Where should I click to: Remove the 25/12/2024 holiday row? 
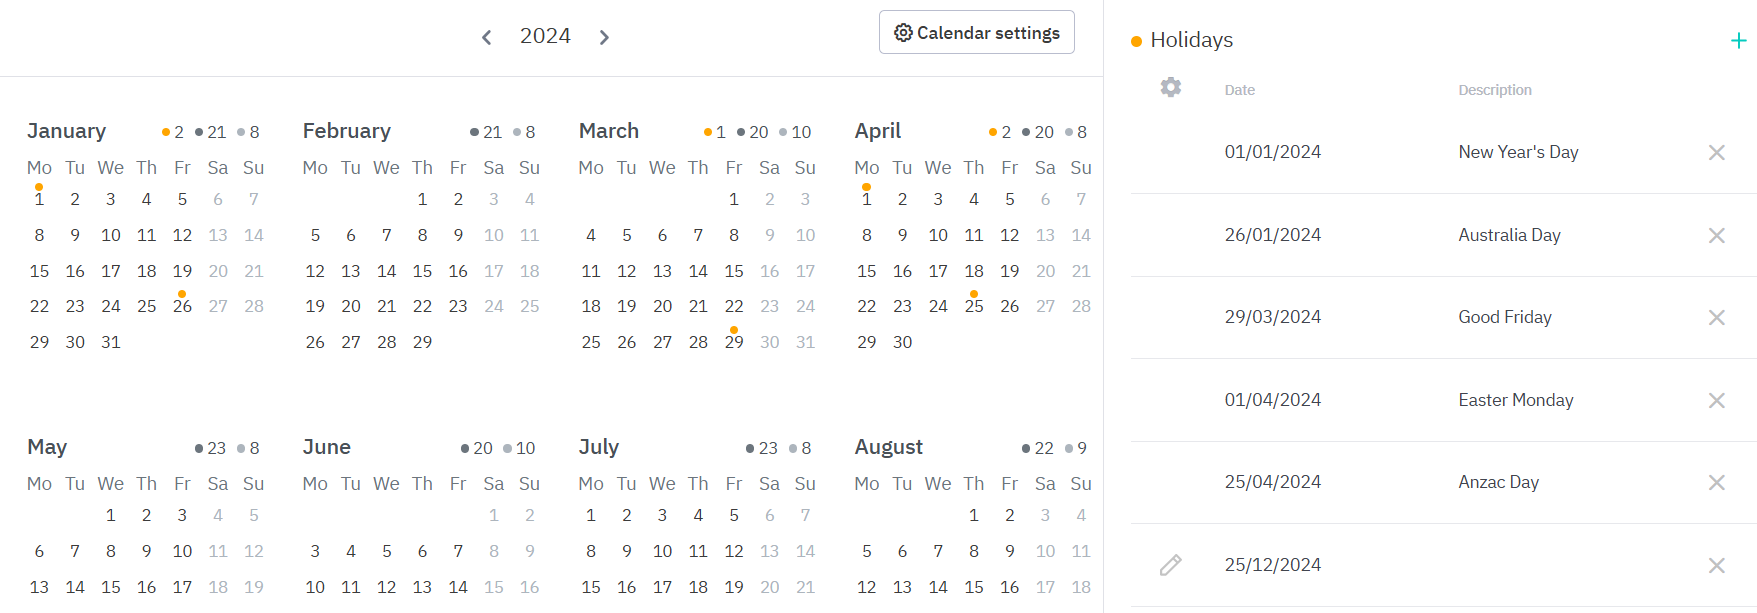point(1716,566)
